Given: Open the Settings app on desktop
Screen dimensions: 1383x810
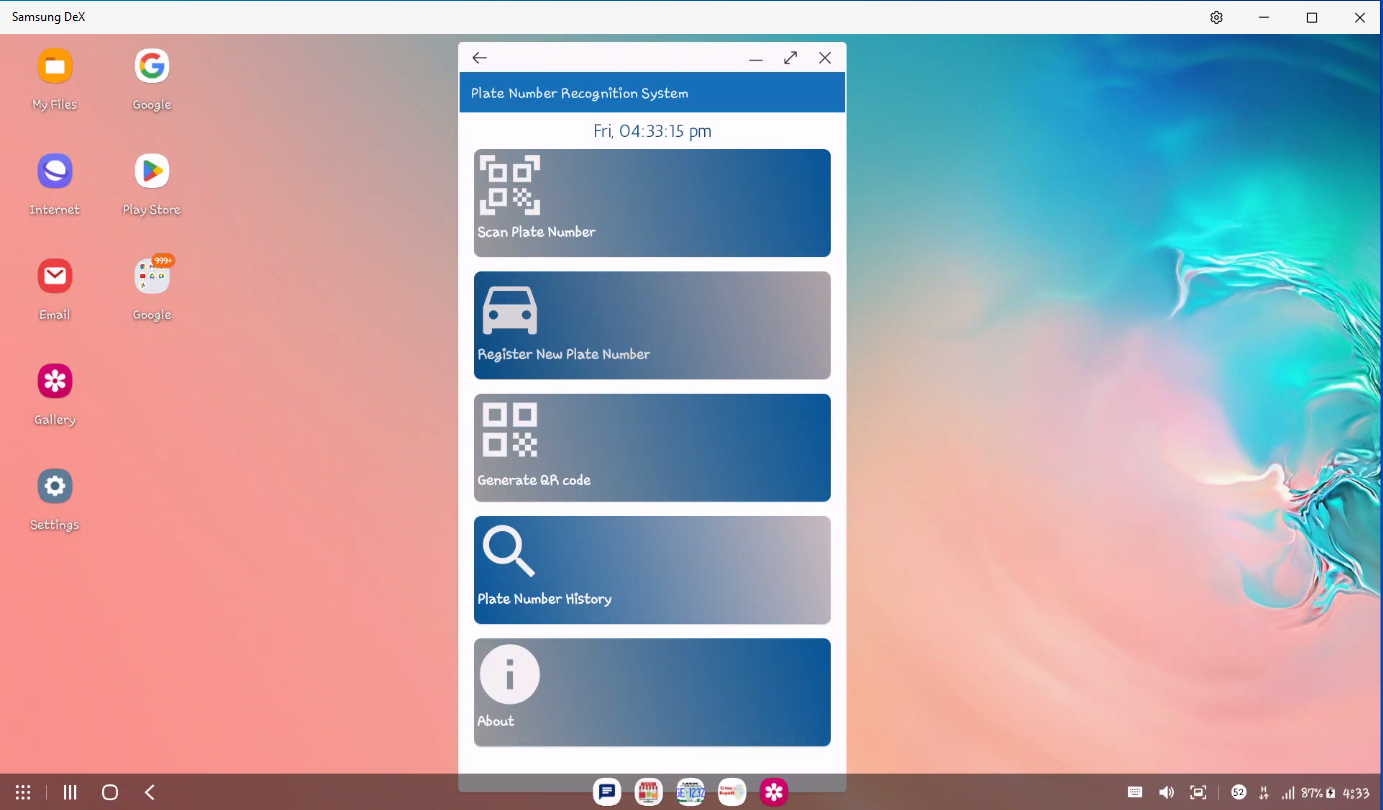Looking at the screenshot, I should click(55, 487).
